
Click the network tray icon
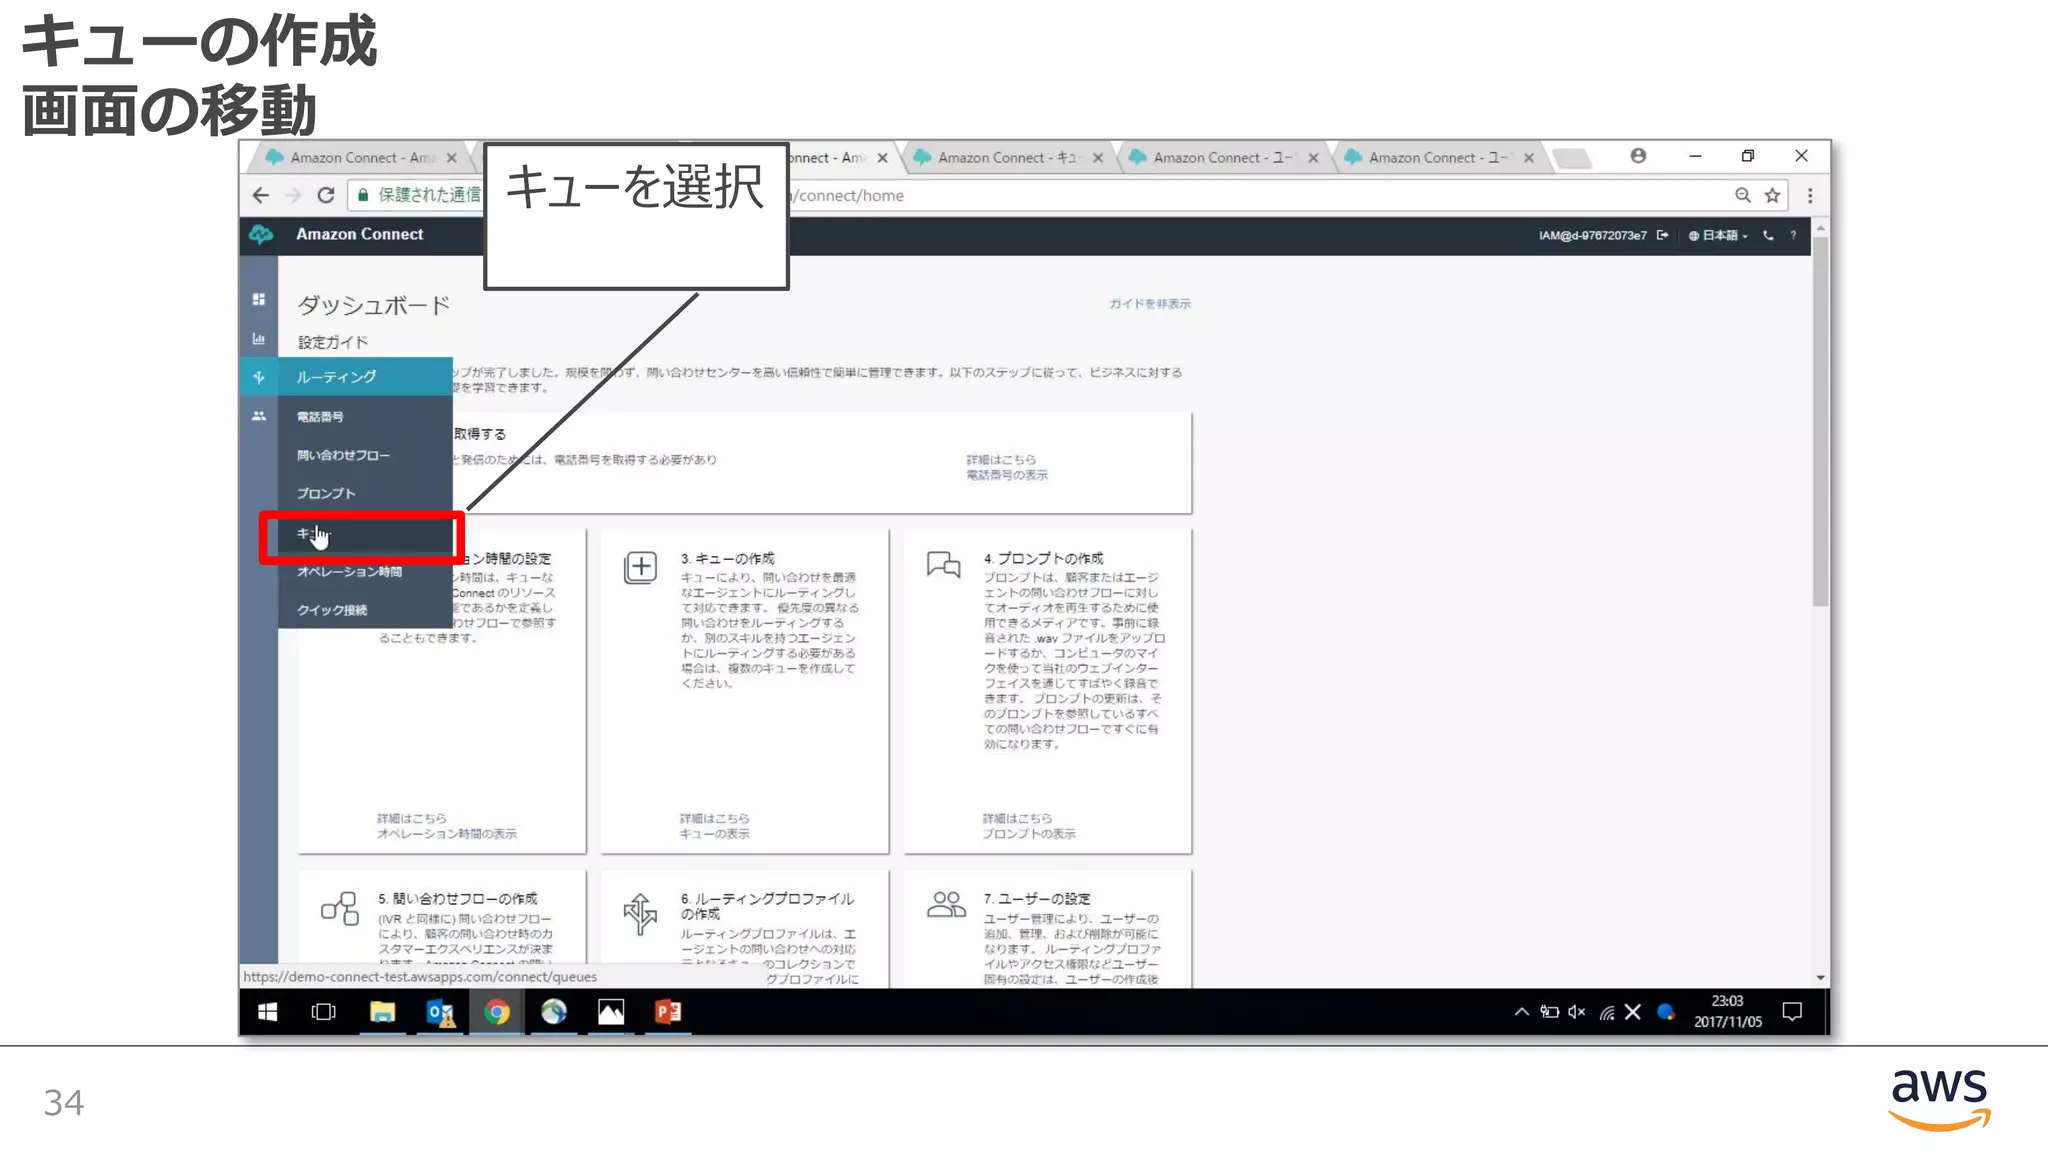[1607, 1012]
